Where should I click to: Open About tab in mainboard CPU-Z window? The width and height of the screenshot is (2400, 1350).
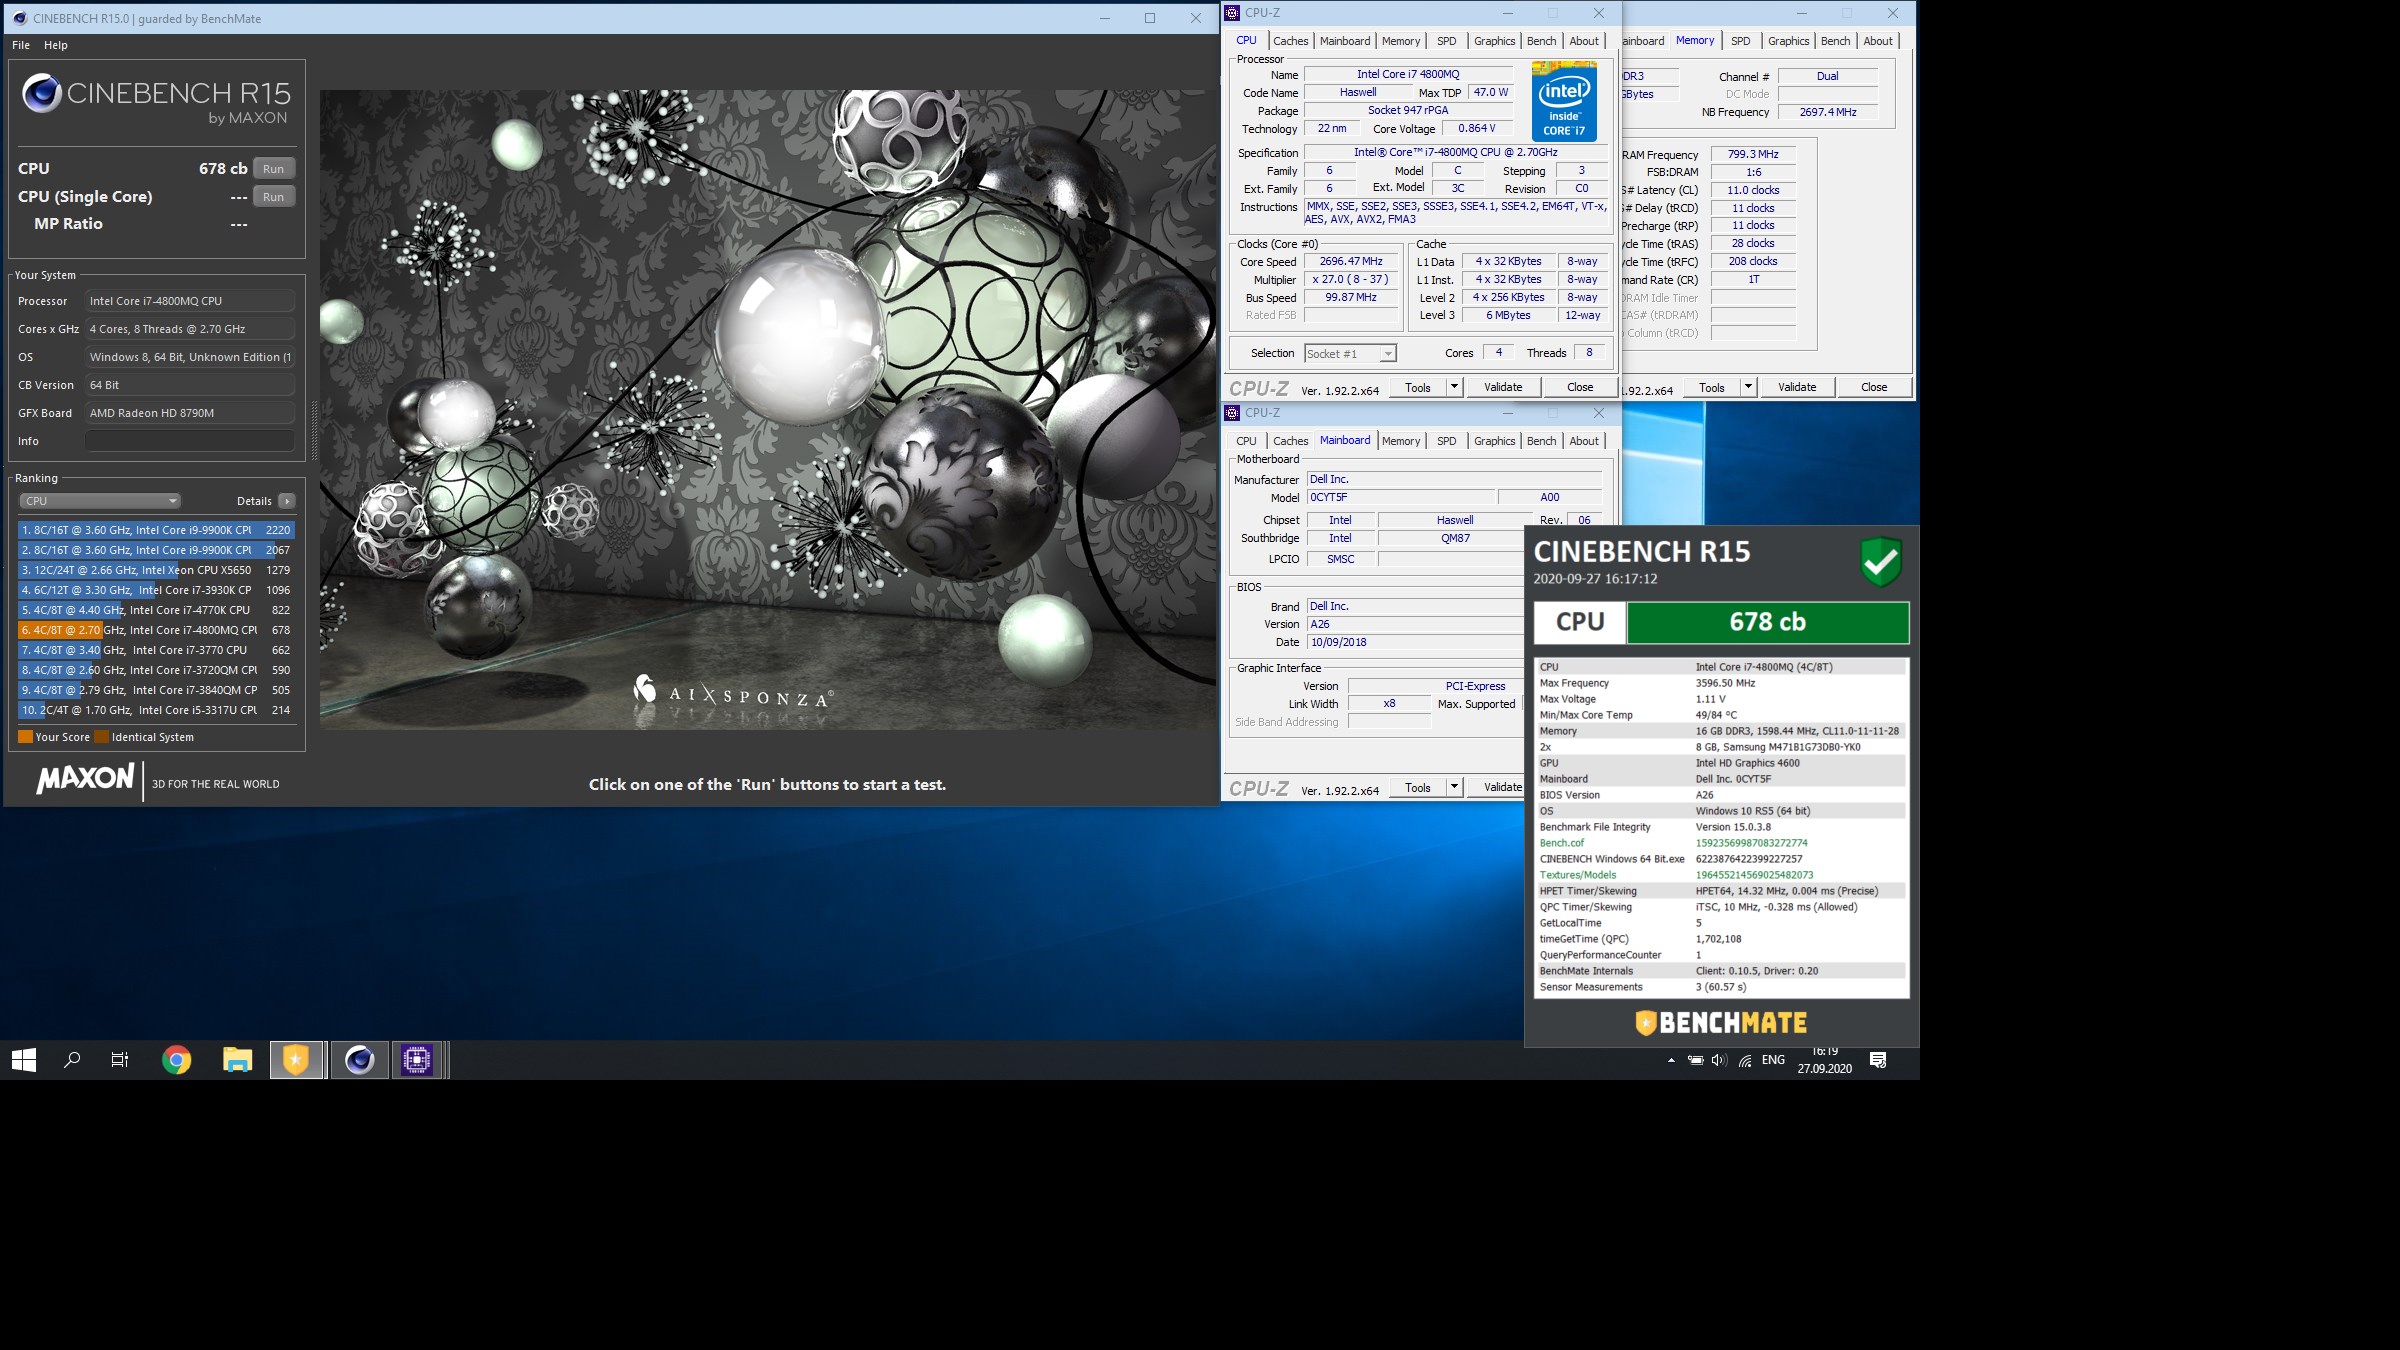pos(1584,441)
